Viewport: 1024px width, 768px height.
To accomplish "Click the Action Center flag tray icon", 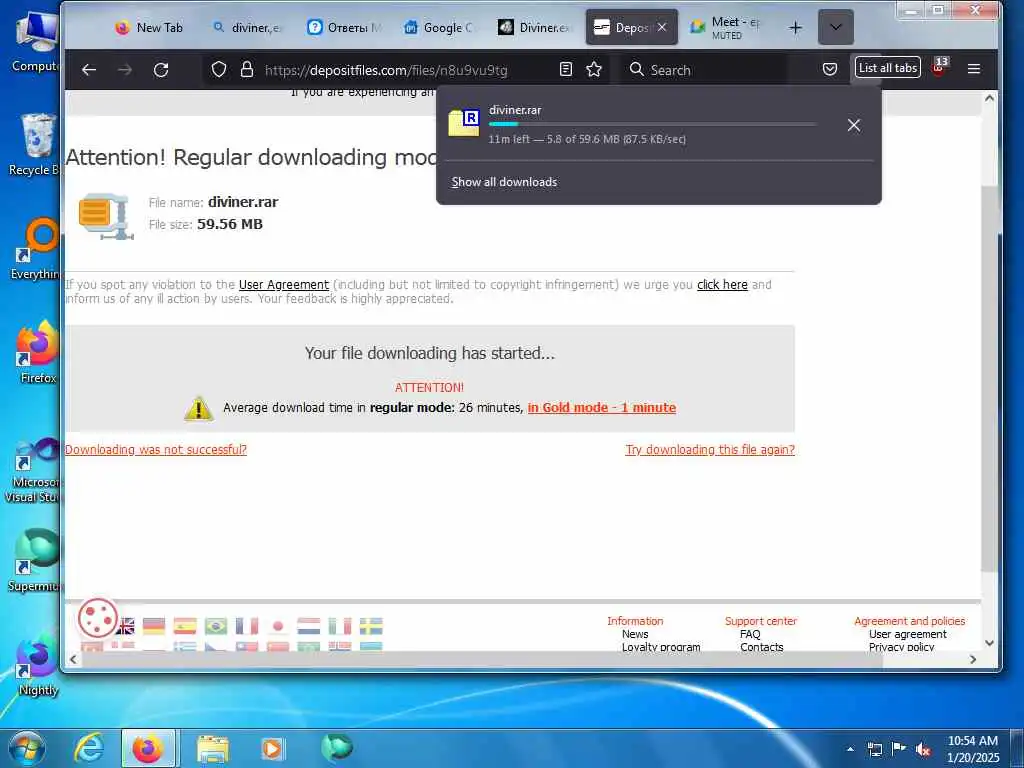I will click(x=899, y=749).
